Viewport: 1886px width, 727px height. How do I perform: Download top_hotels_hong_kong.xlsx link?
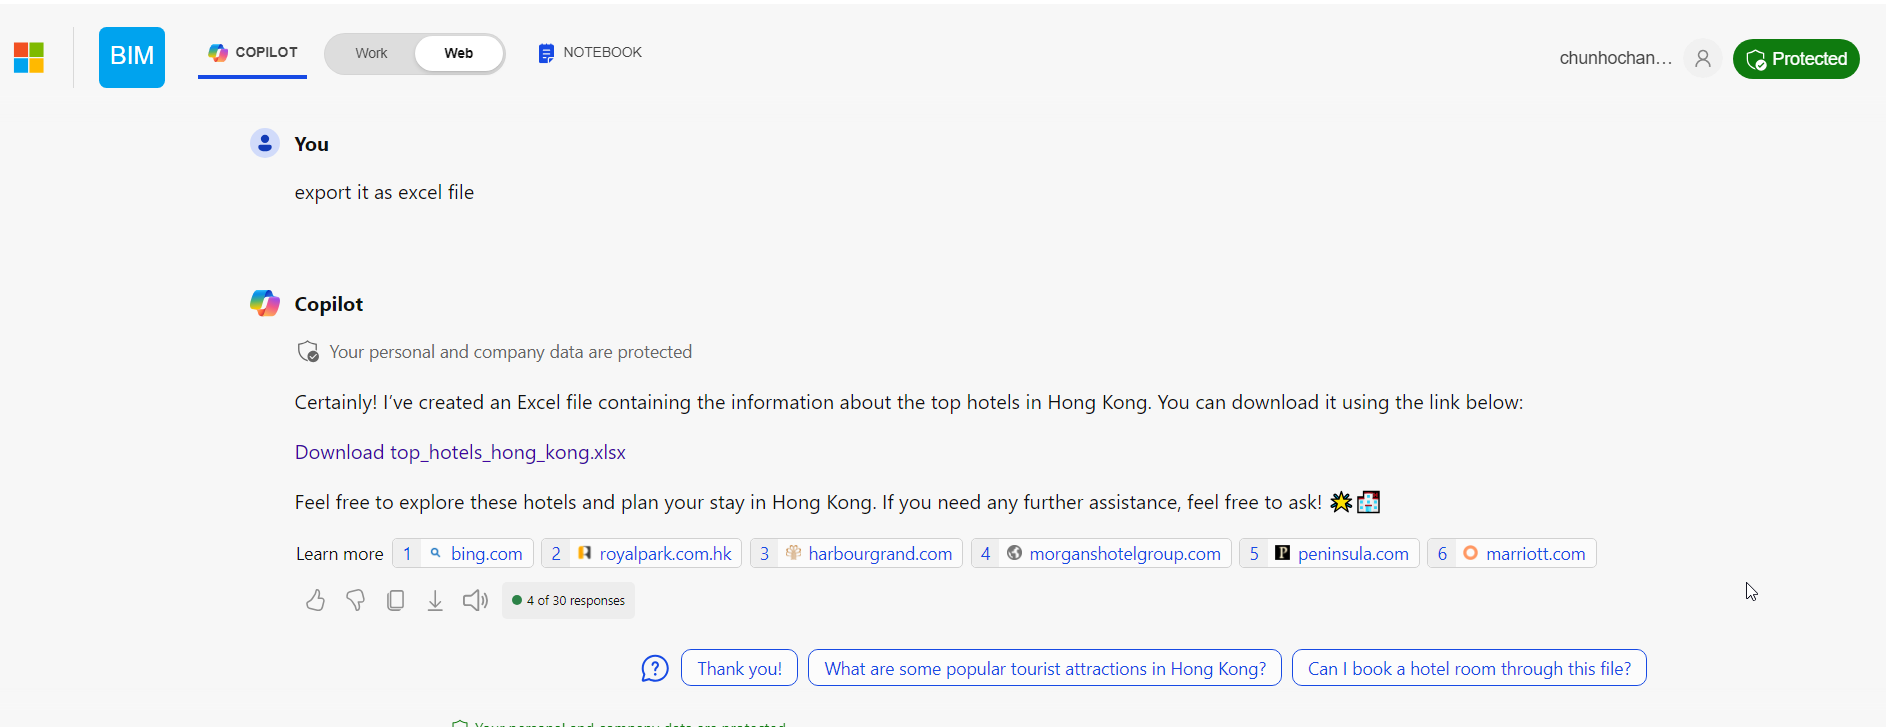(460, 452)
